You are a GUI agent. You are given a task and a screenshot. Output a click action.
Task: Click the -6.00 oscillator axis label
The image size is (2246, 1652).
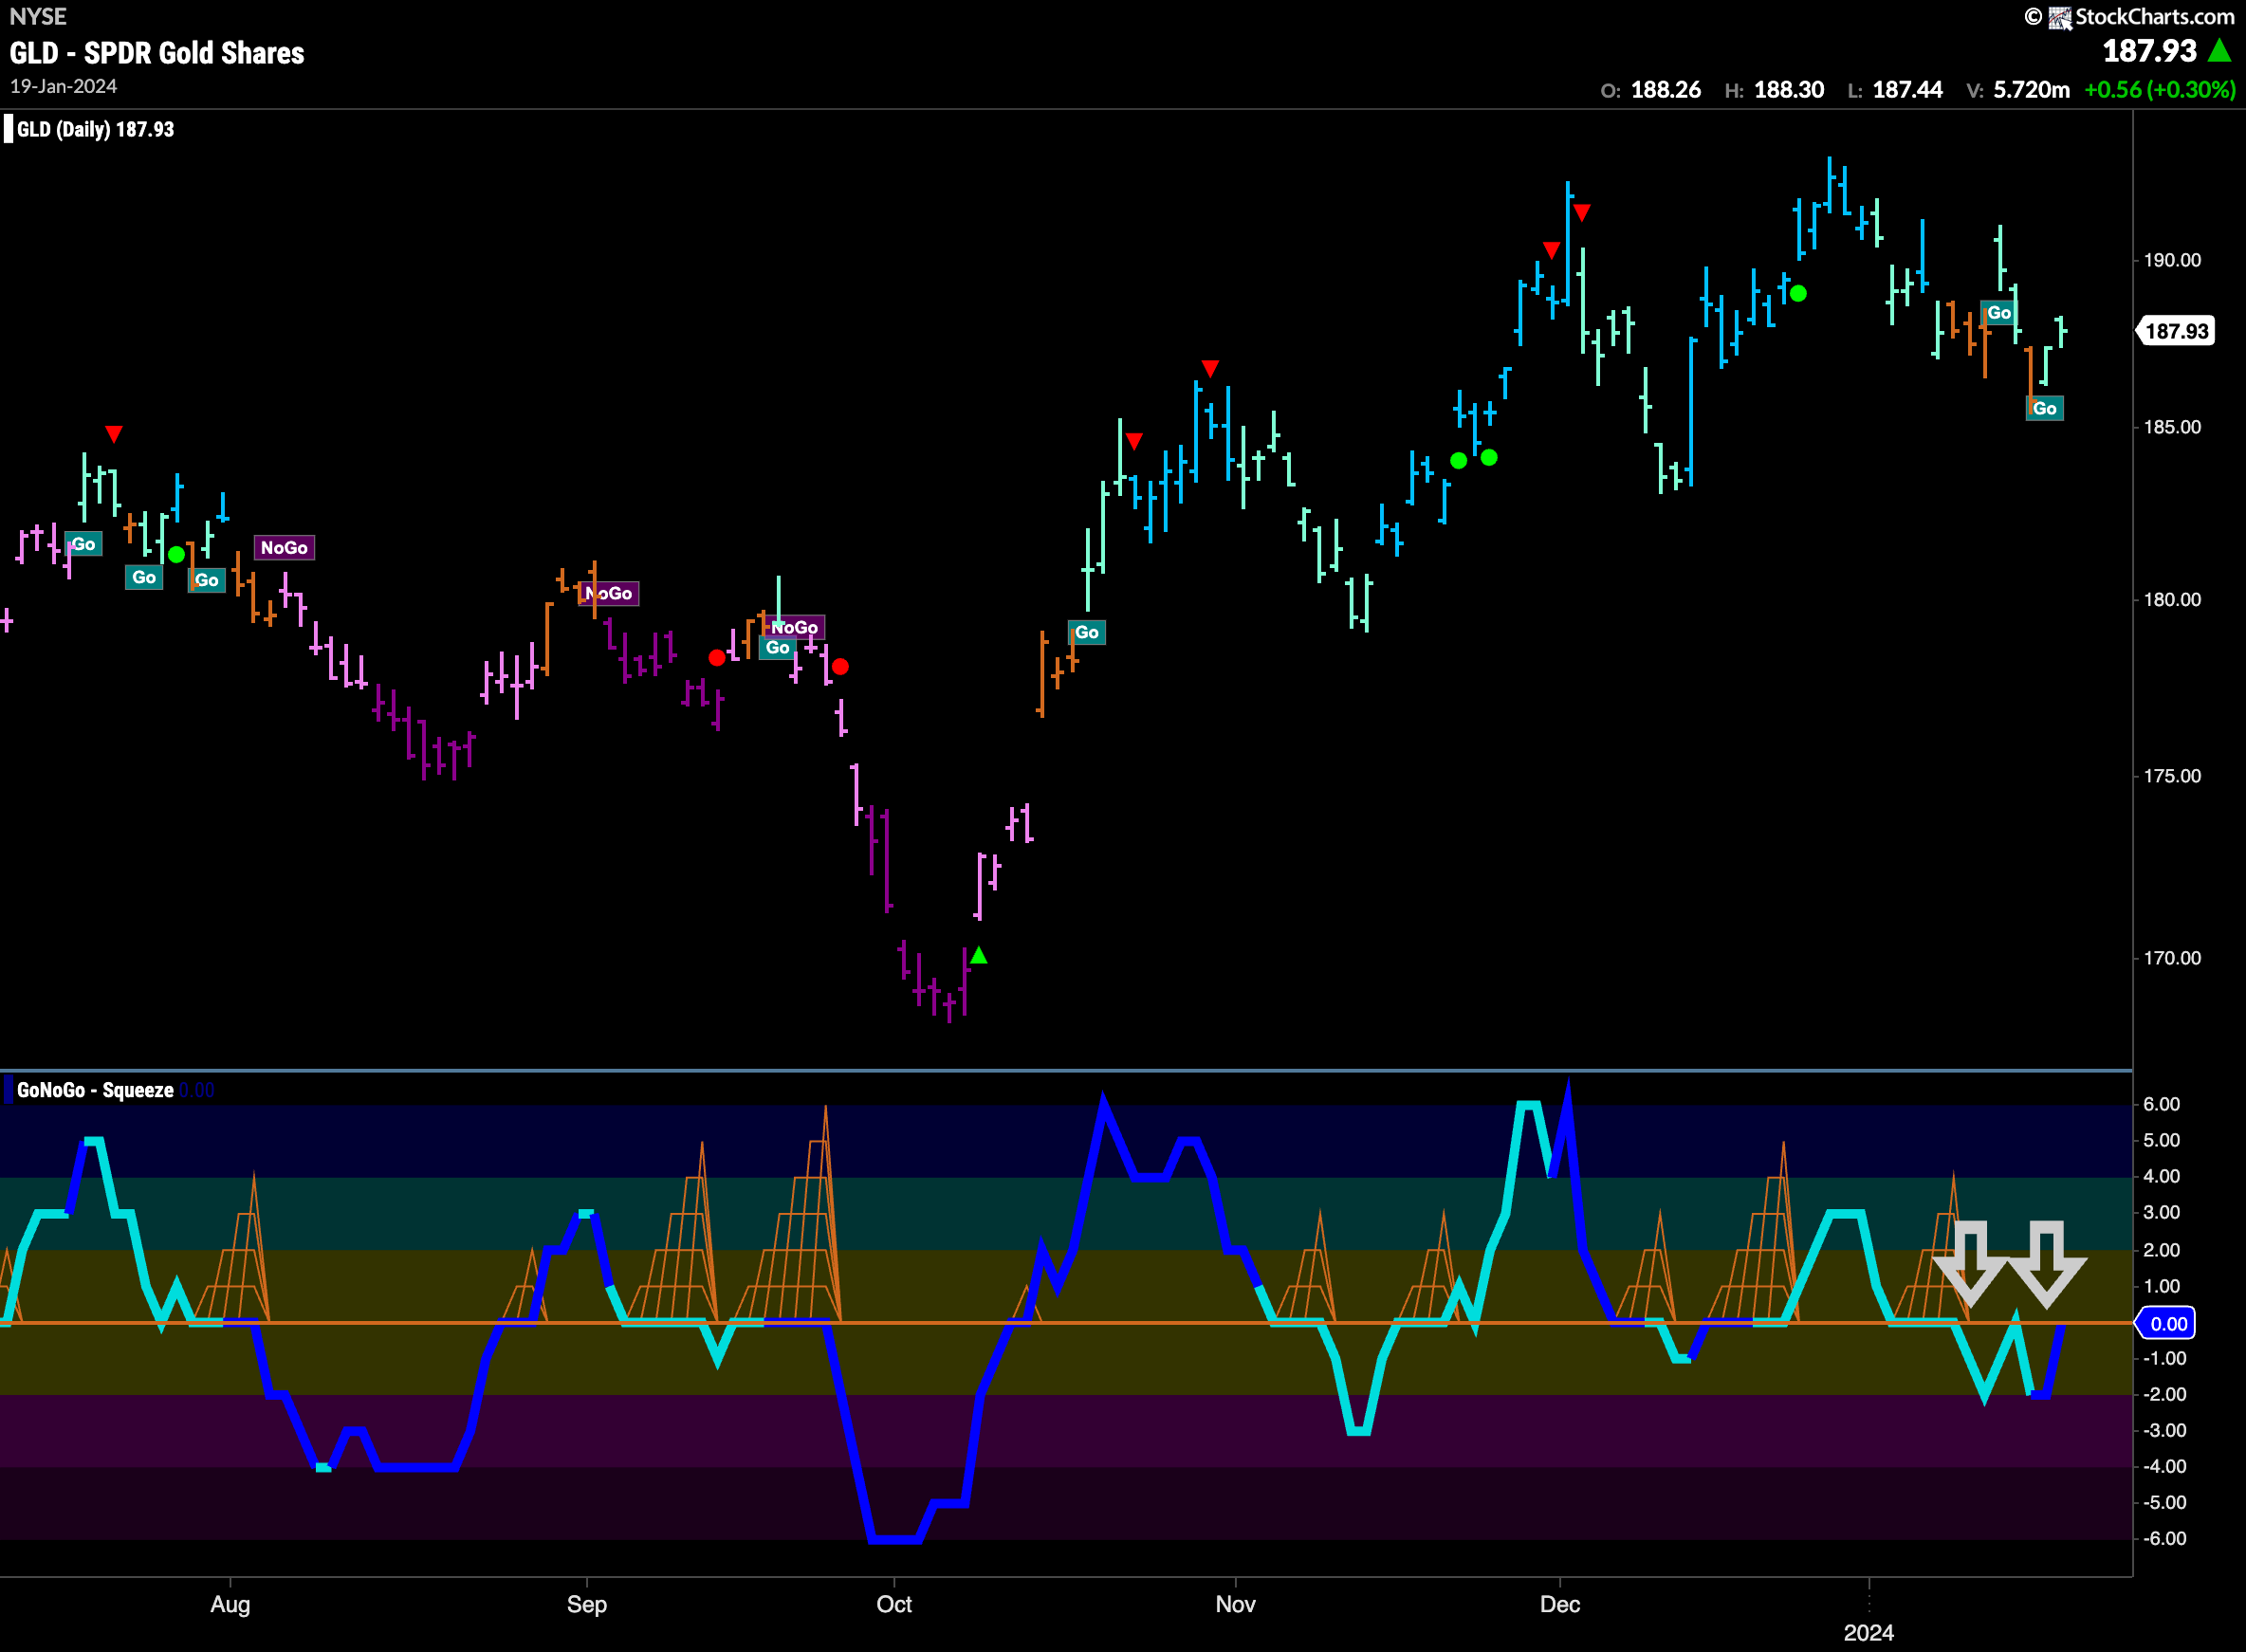pyautogui.click(x=2165, y=1538)
